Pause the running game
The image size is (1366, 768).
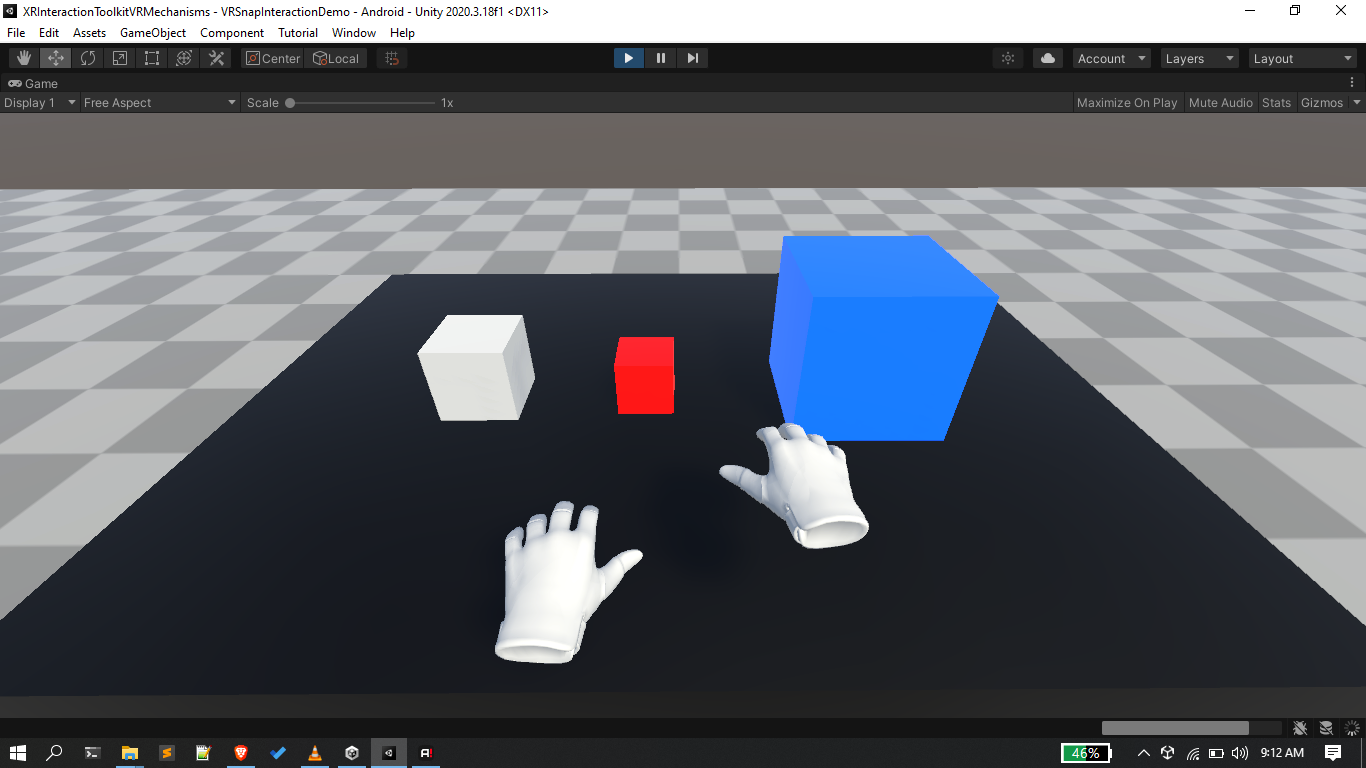click(661, 58)
